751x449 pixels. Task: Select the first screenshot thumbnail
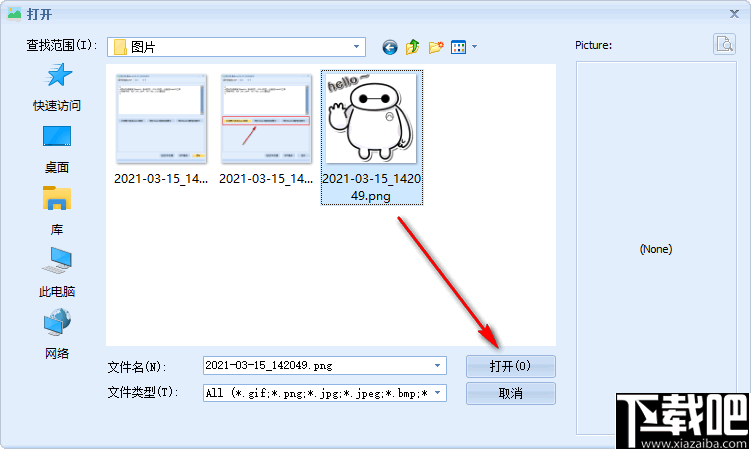(161, 119)
